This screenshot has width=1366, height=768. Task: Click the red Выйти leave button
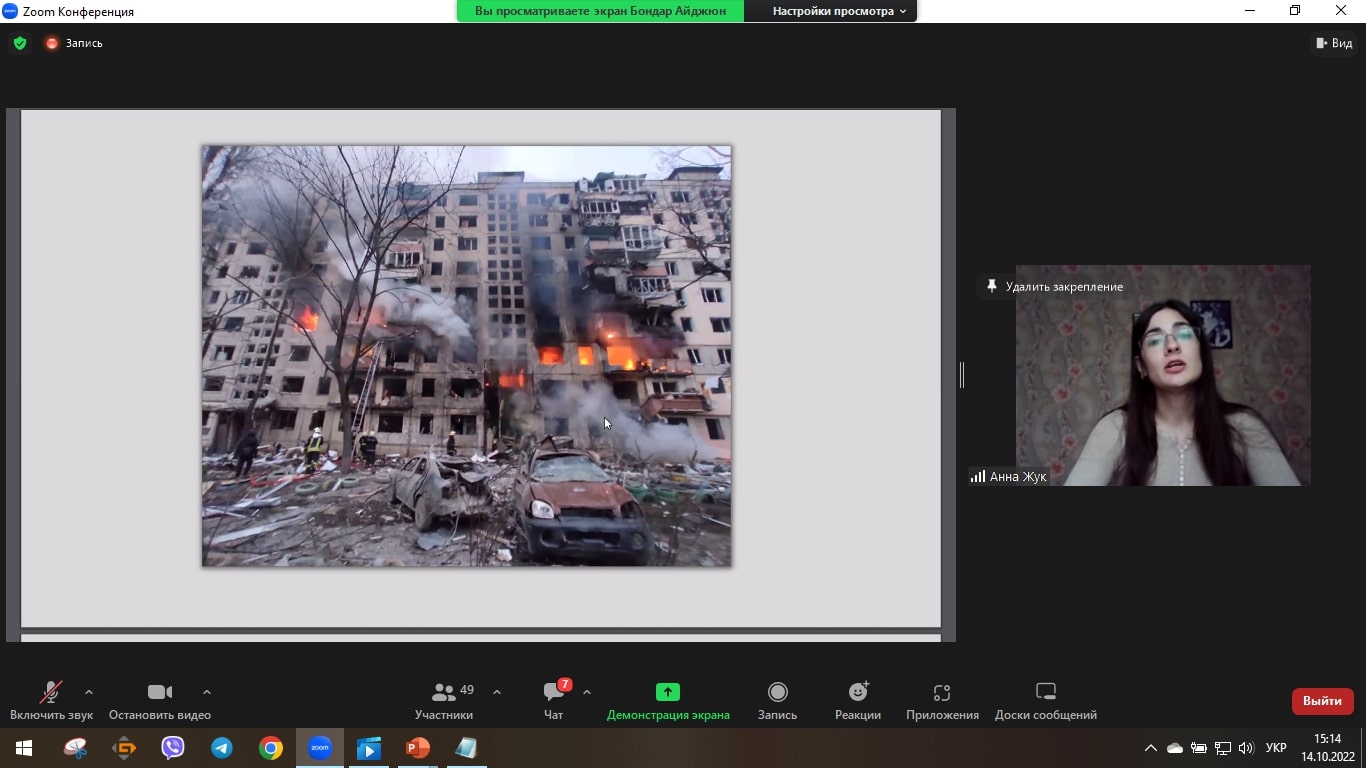pyautogui.click(x=1322, y=701)
